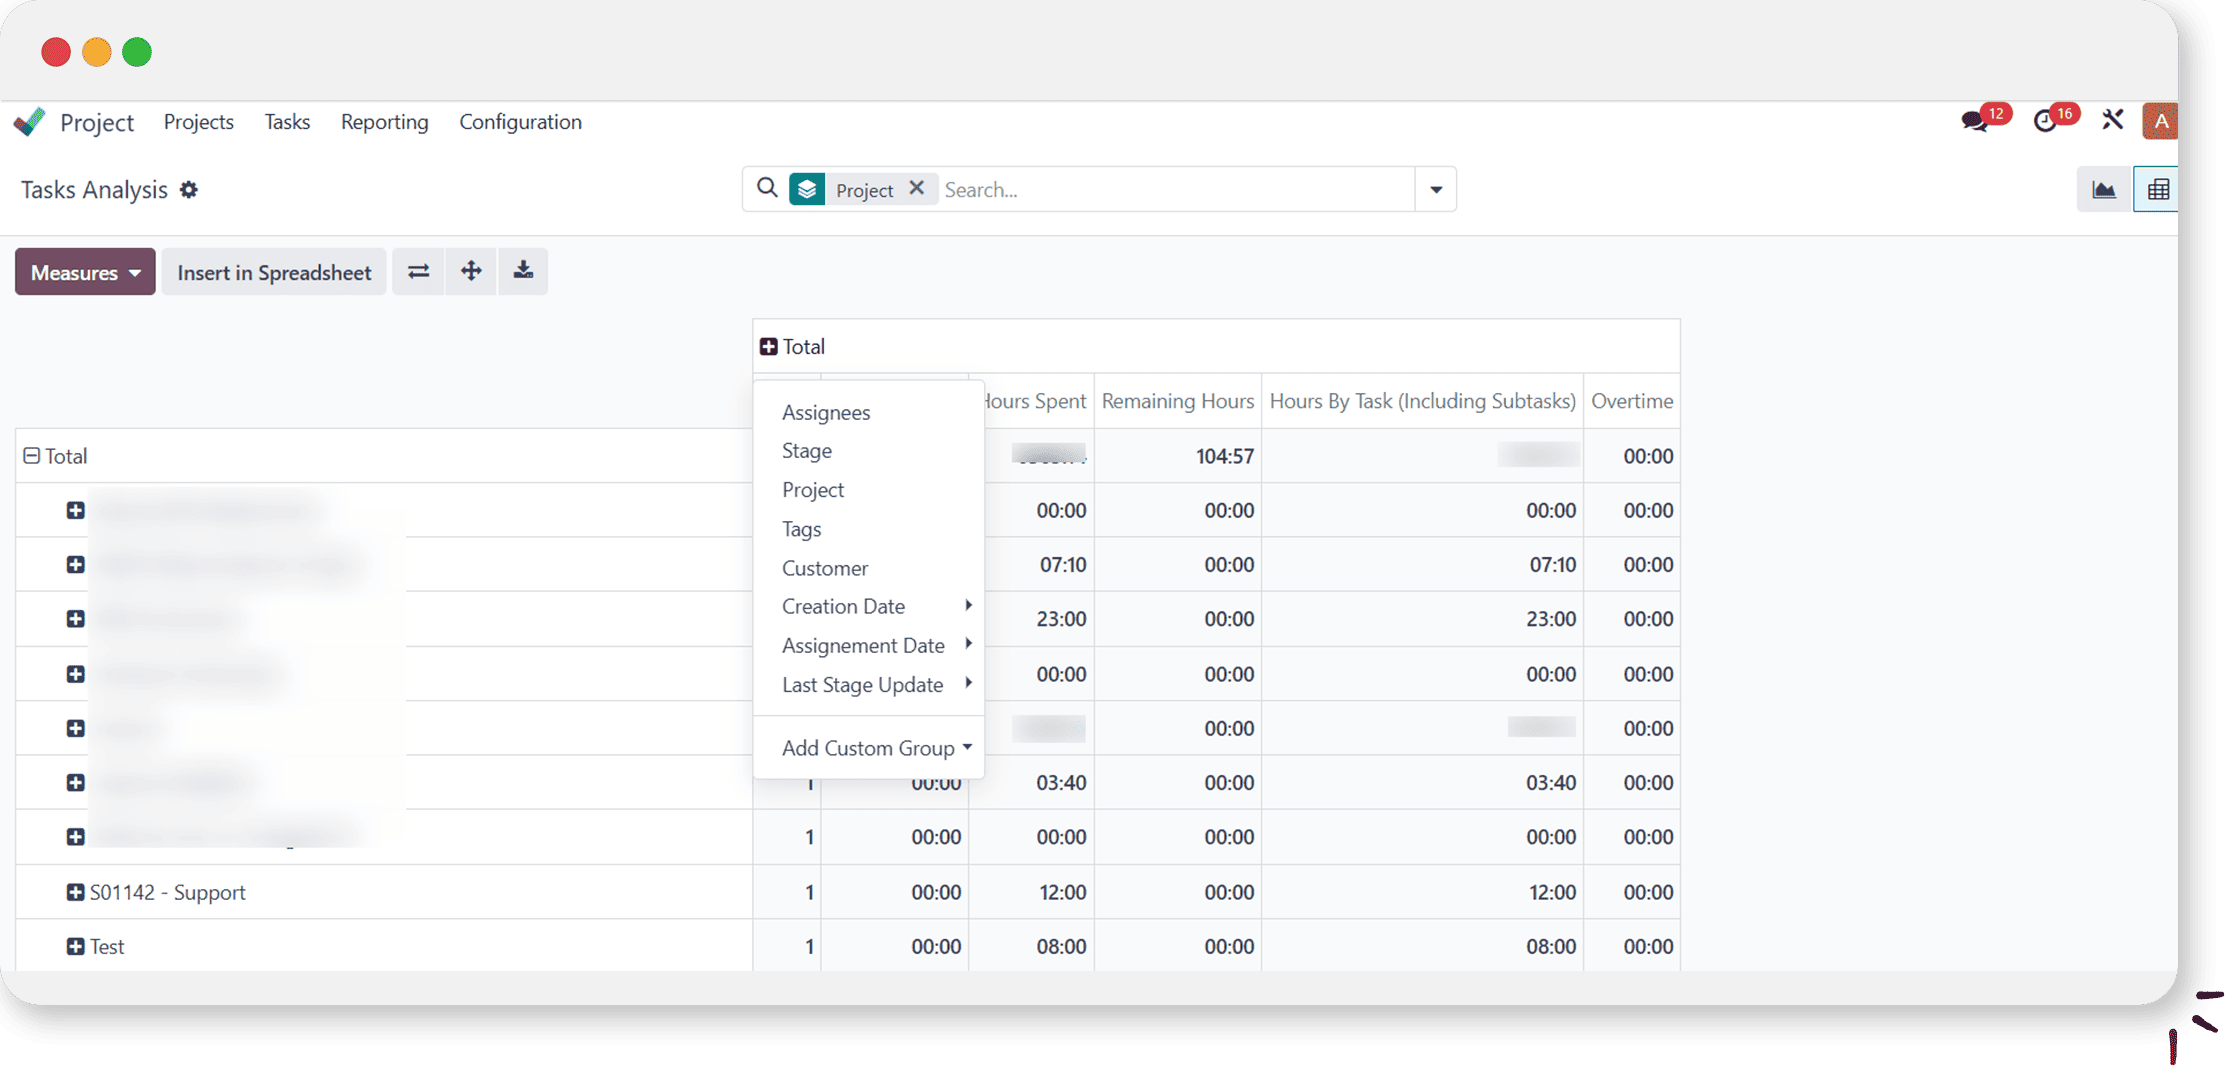Image resolution: width=2225 pixels, height=1067 pixels.
Task: Switch to pivot table view icon
Action: [2157, 190]
